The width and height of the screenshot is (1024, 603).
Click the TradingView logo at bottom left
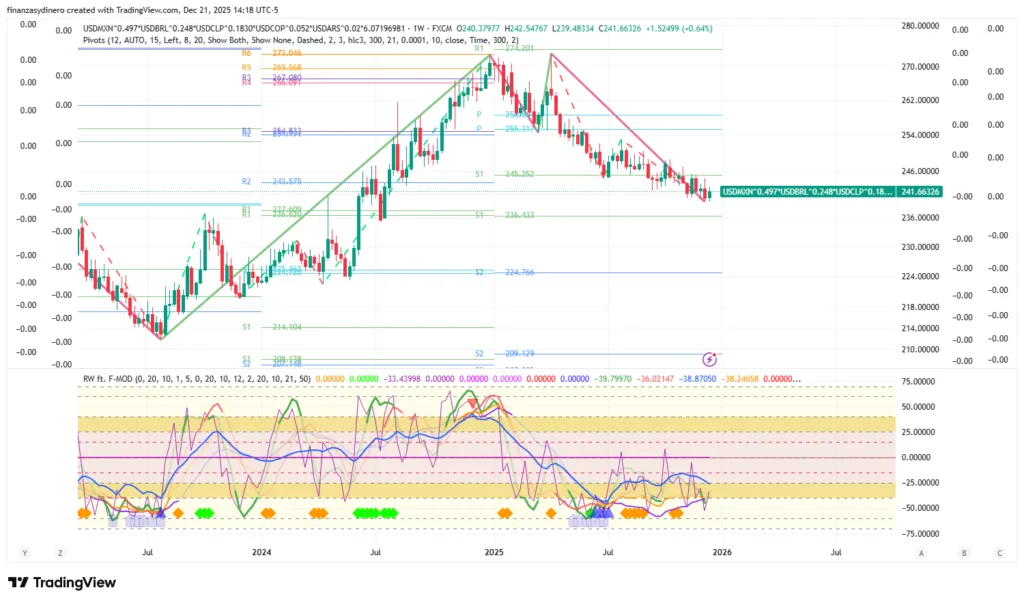click(x=62, y=583)
